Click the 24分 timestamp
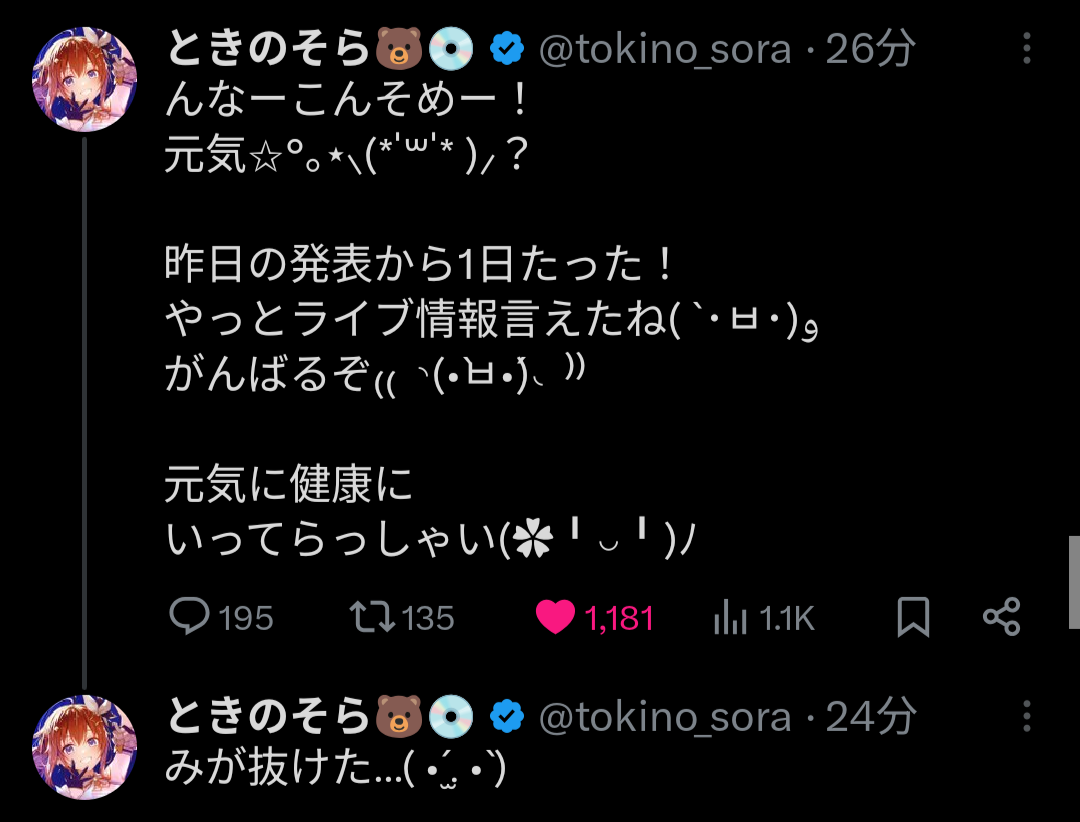This screenshot has width=1080, height=822. pos(870,717)
